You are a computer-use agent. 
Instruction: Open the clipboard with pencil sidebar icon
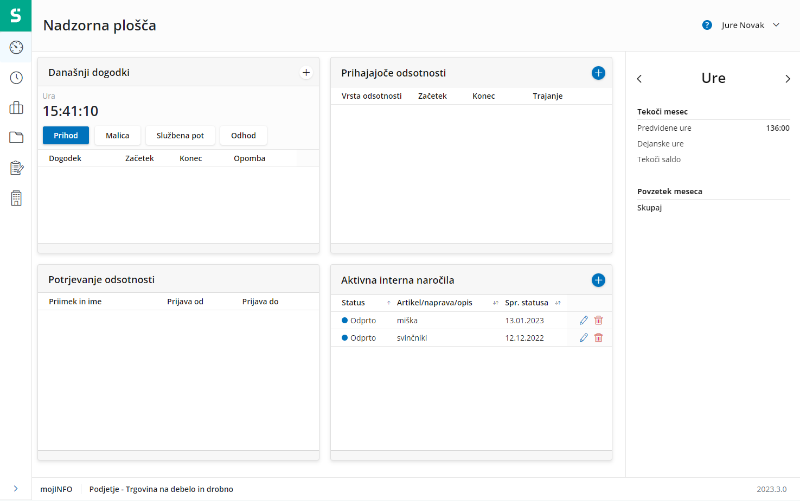coord(16,168)
